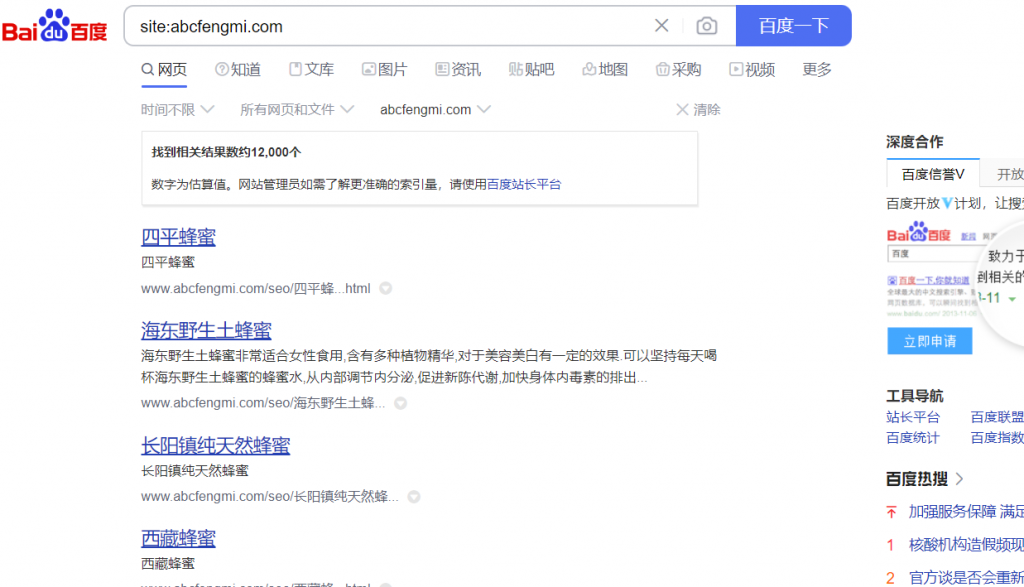Open 资讯 via its news icon
This screenshot has height=587, width=1024.
[441, 69]
